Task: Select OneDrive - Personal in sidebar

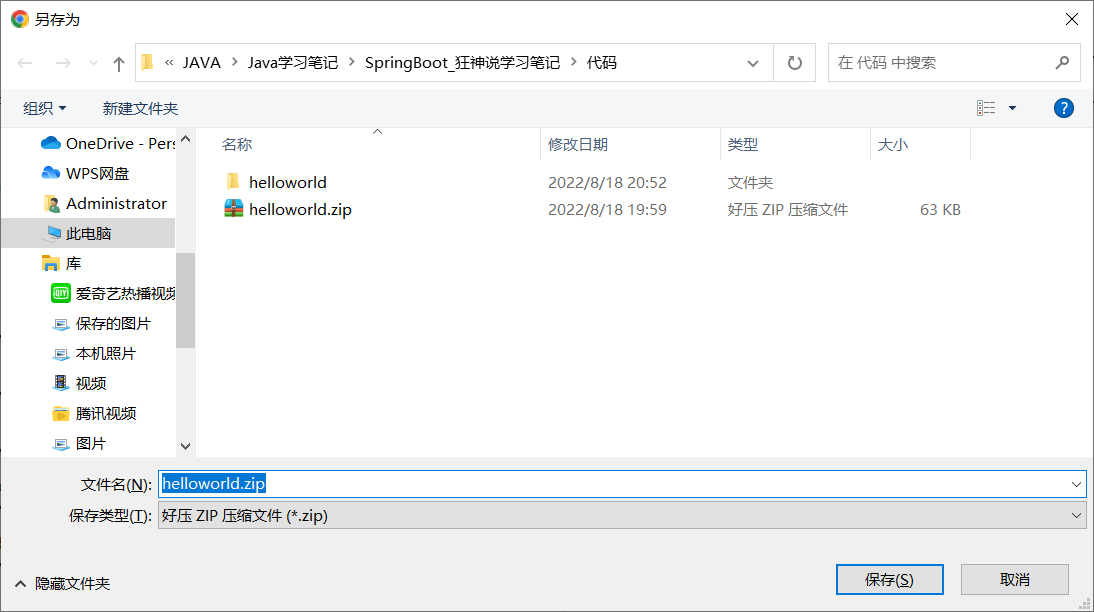Action: (108, 143)
